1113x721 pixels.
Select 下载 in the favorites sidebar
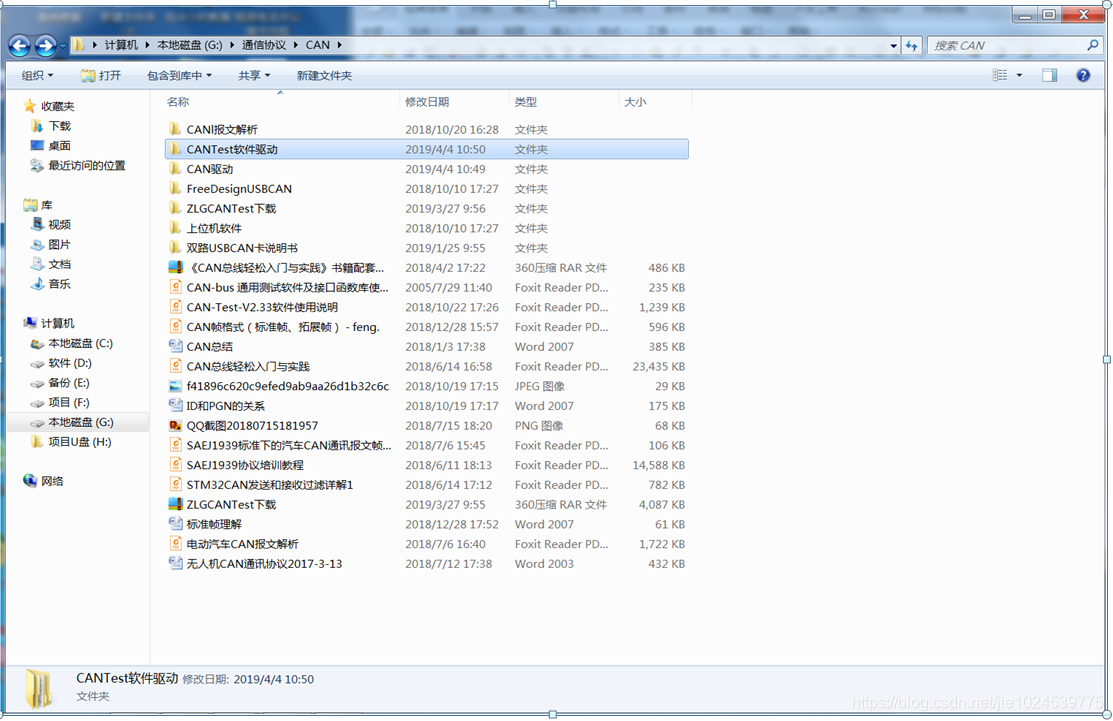pyautogui.click(x=60, y=126)
